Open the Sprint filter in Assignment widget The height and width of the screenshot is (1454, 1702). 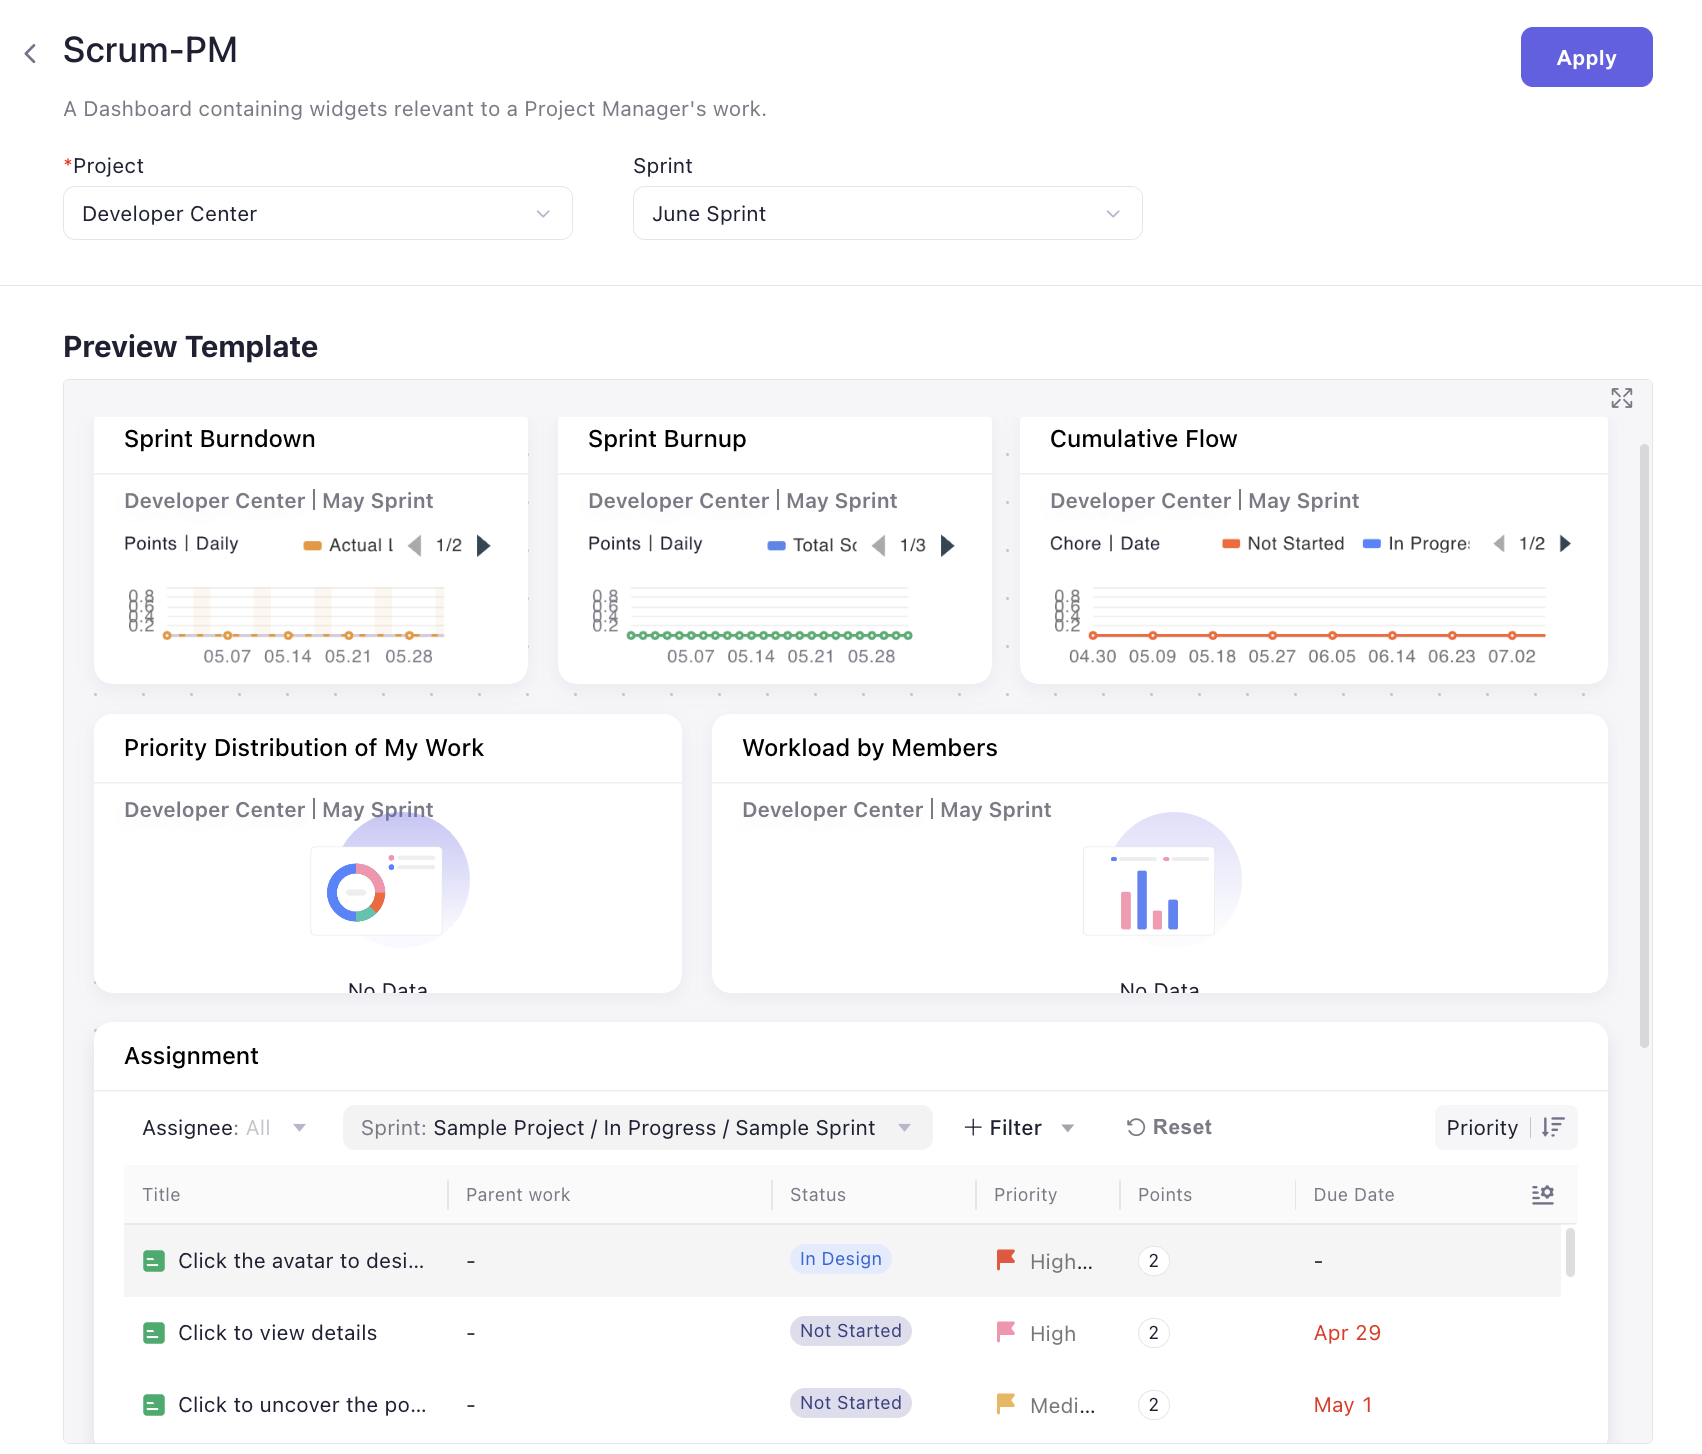point(637,1127)
